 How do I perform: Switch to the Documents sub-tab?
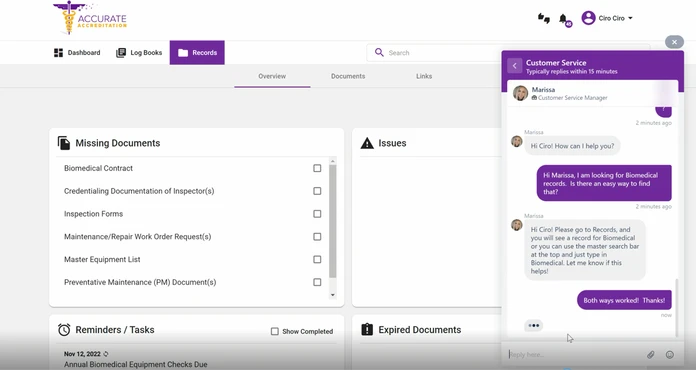pos(348,76)
